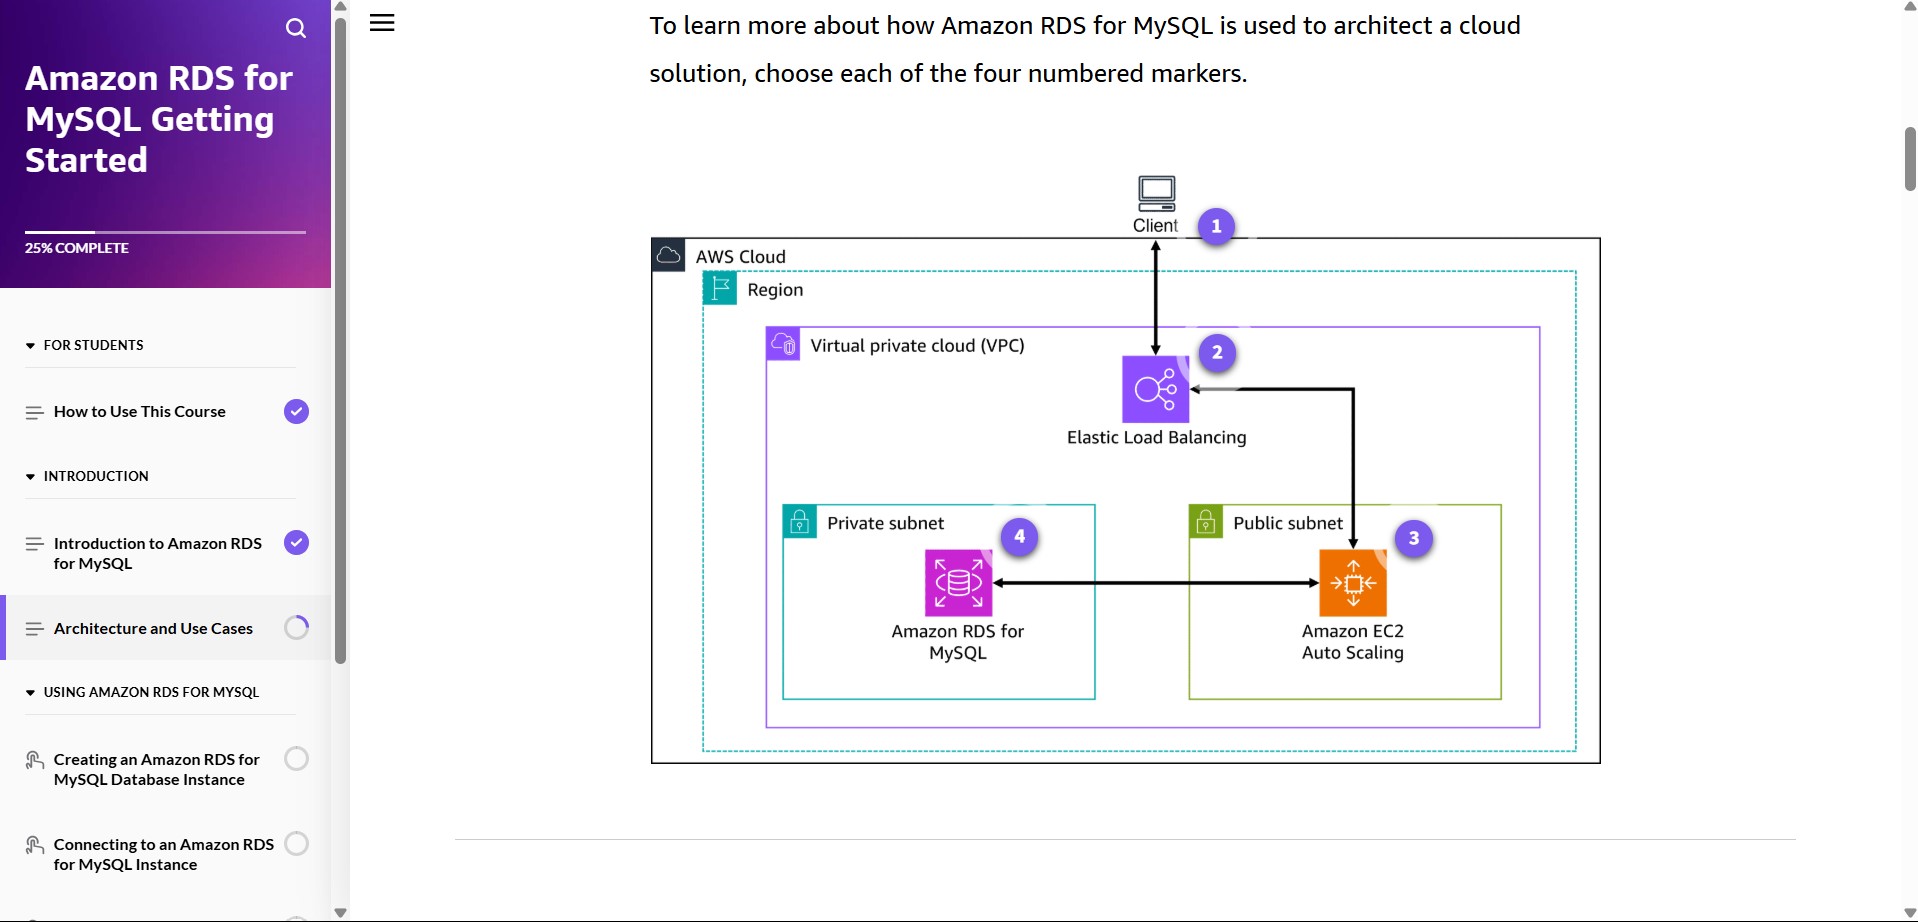Click the search magnifier icon in sidebar
The width and height of the screenshot is (1918, 922).
coord(295,28)
